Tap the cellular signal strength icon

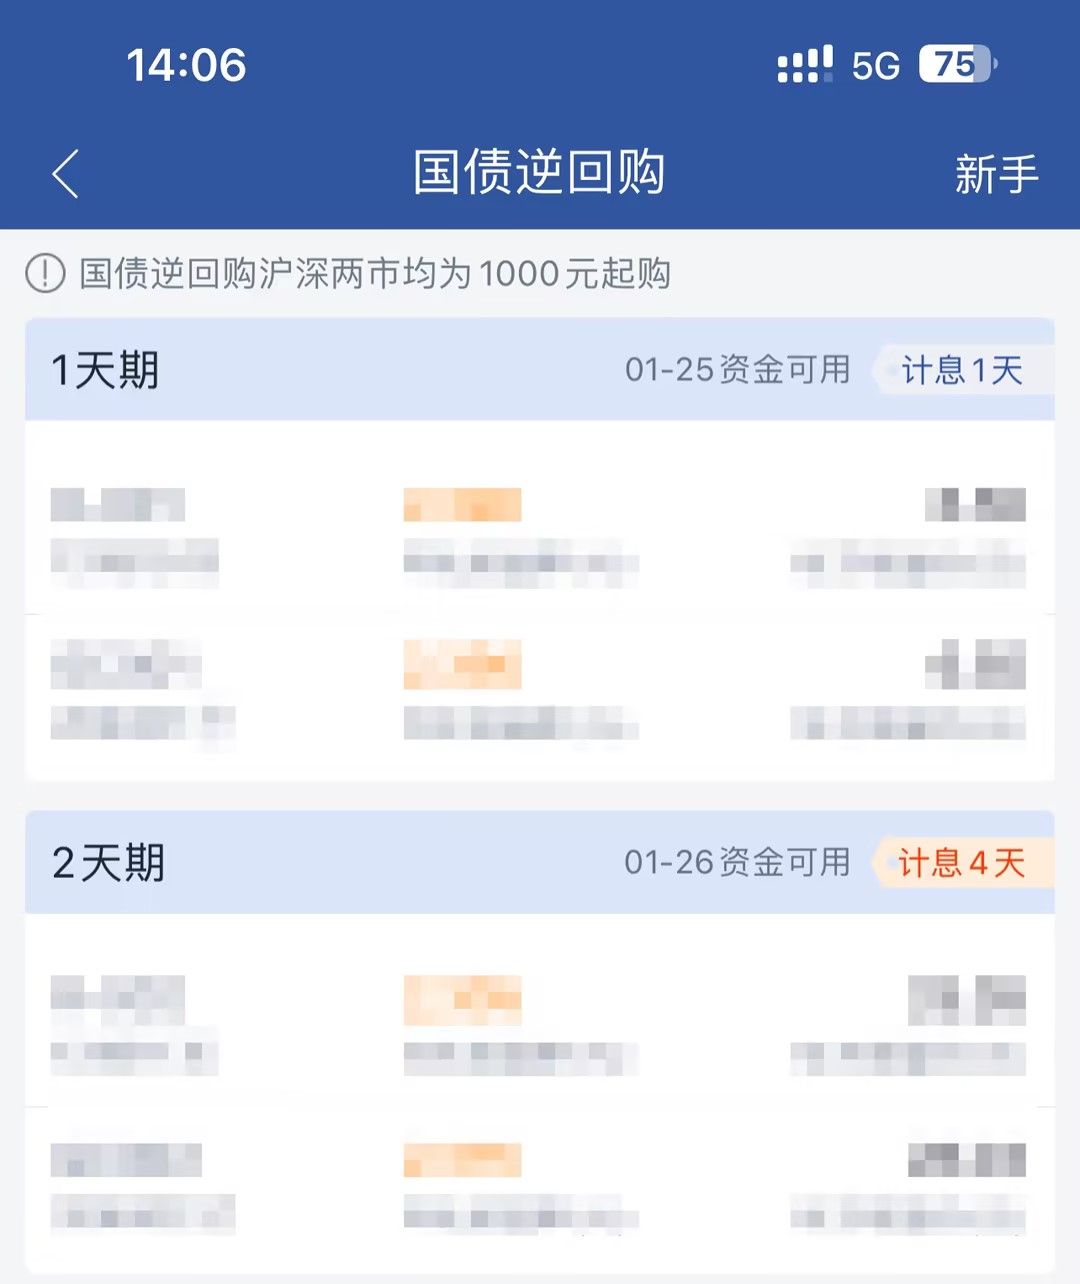click(805, 65)
